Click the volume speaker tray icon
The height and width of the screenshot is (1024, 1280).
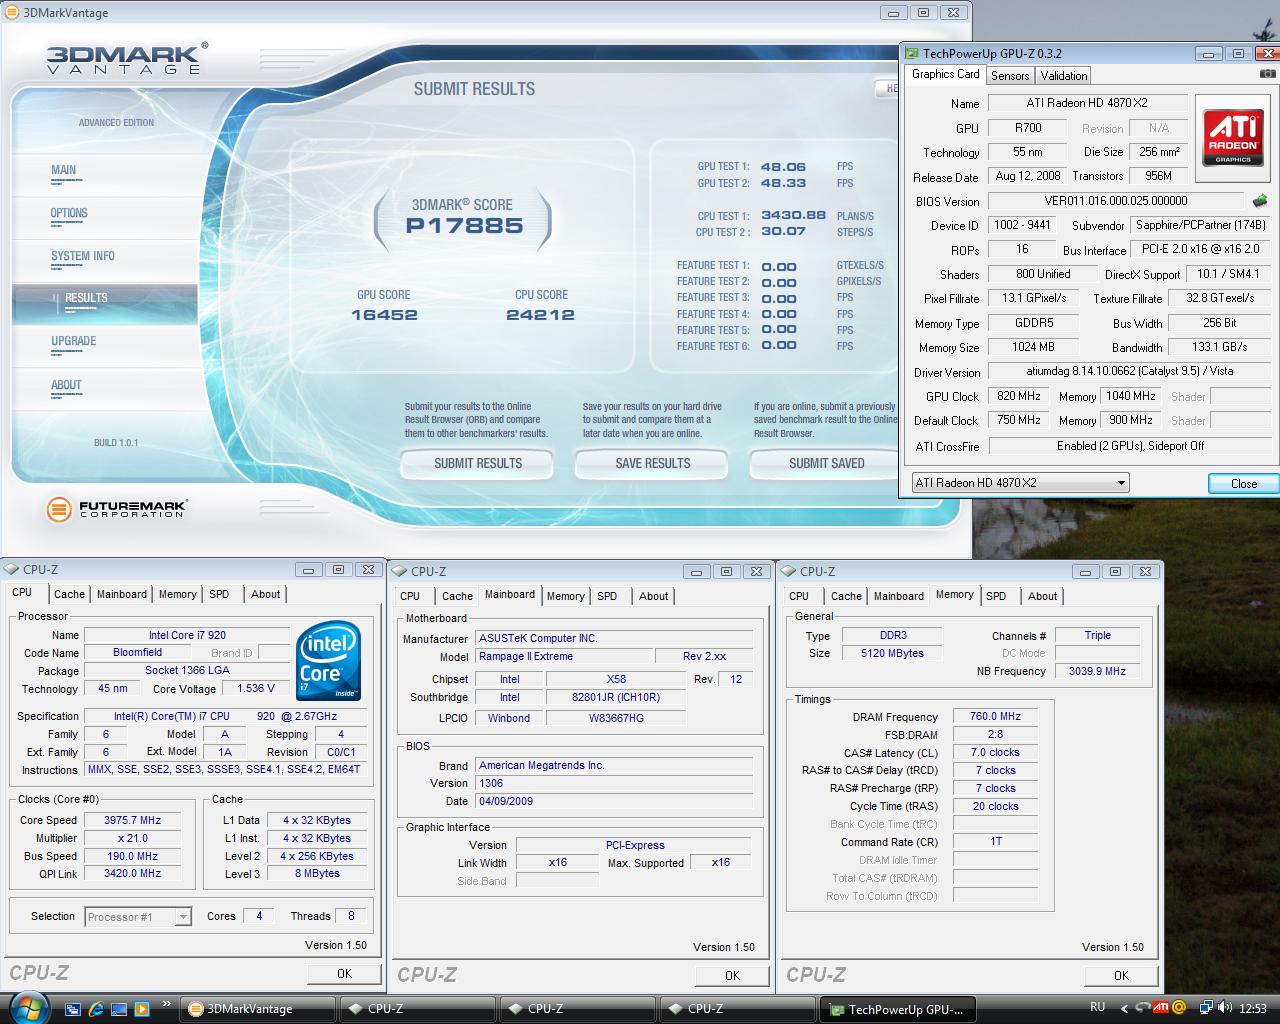coord(1226,1008)
